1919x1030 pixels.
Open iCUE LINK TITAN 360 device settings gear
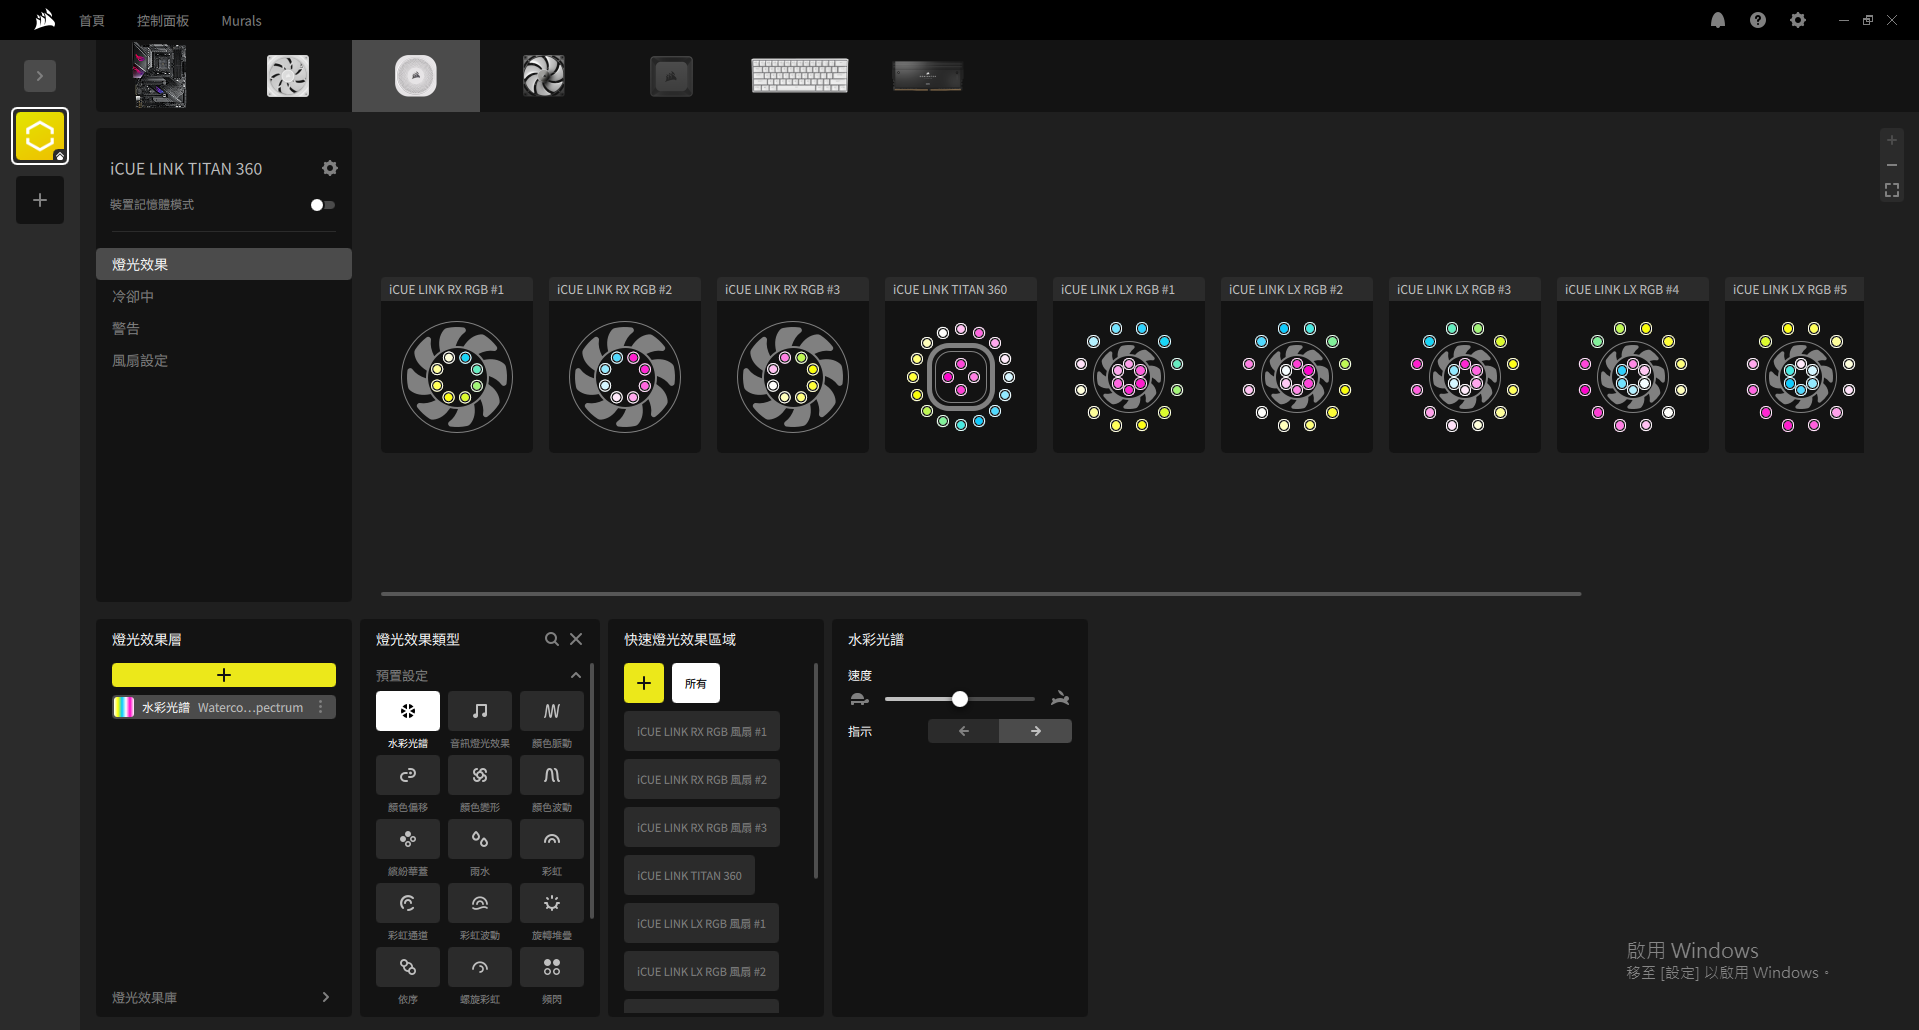(330, 168)
